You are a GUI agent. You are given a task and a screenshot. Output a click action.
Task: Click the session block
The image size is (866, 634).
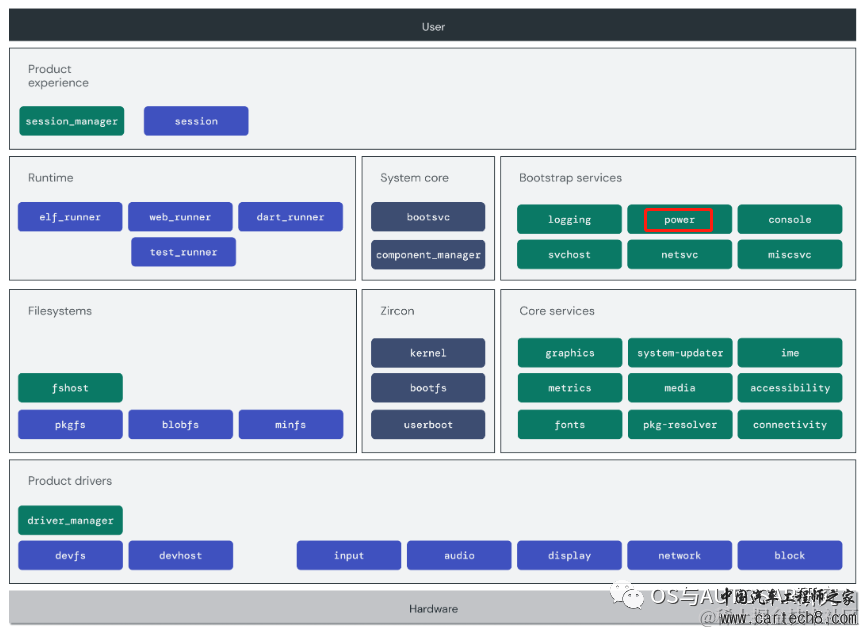click(196, 121)
